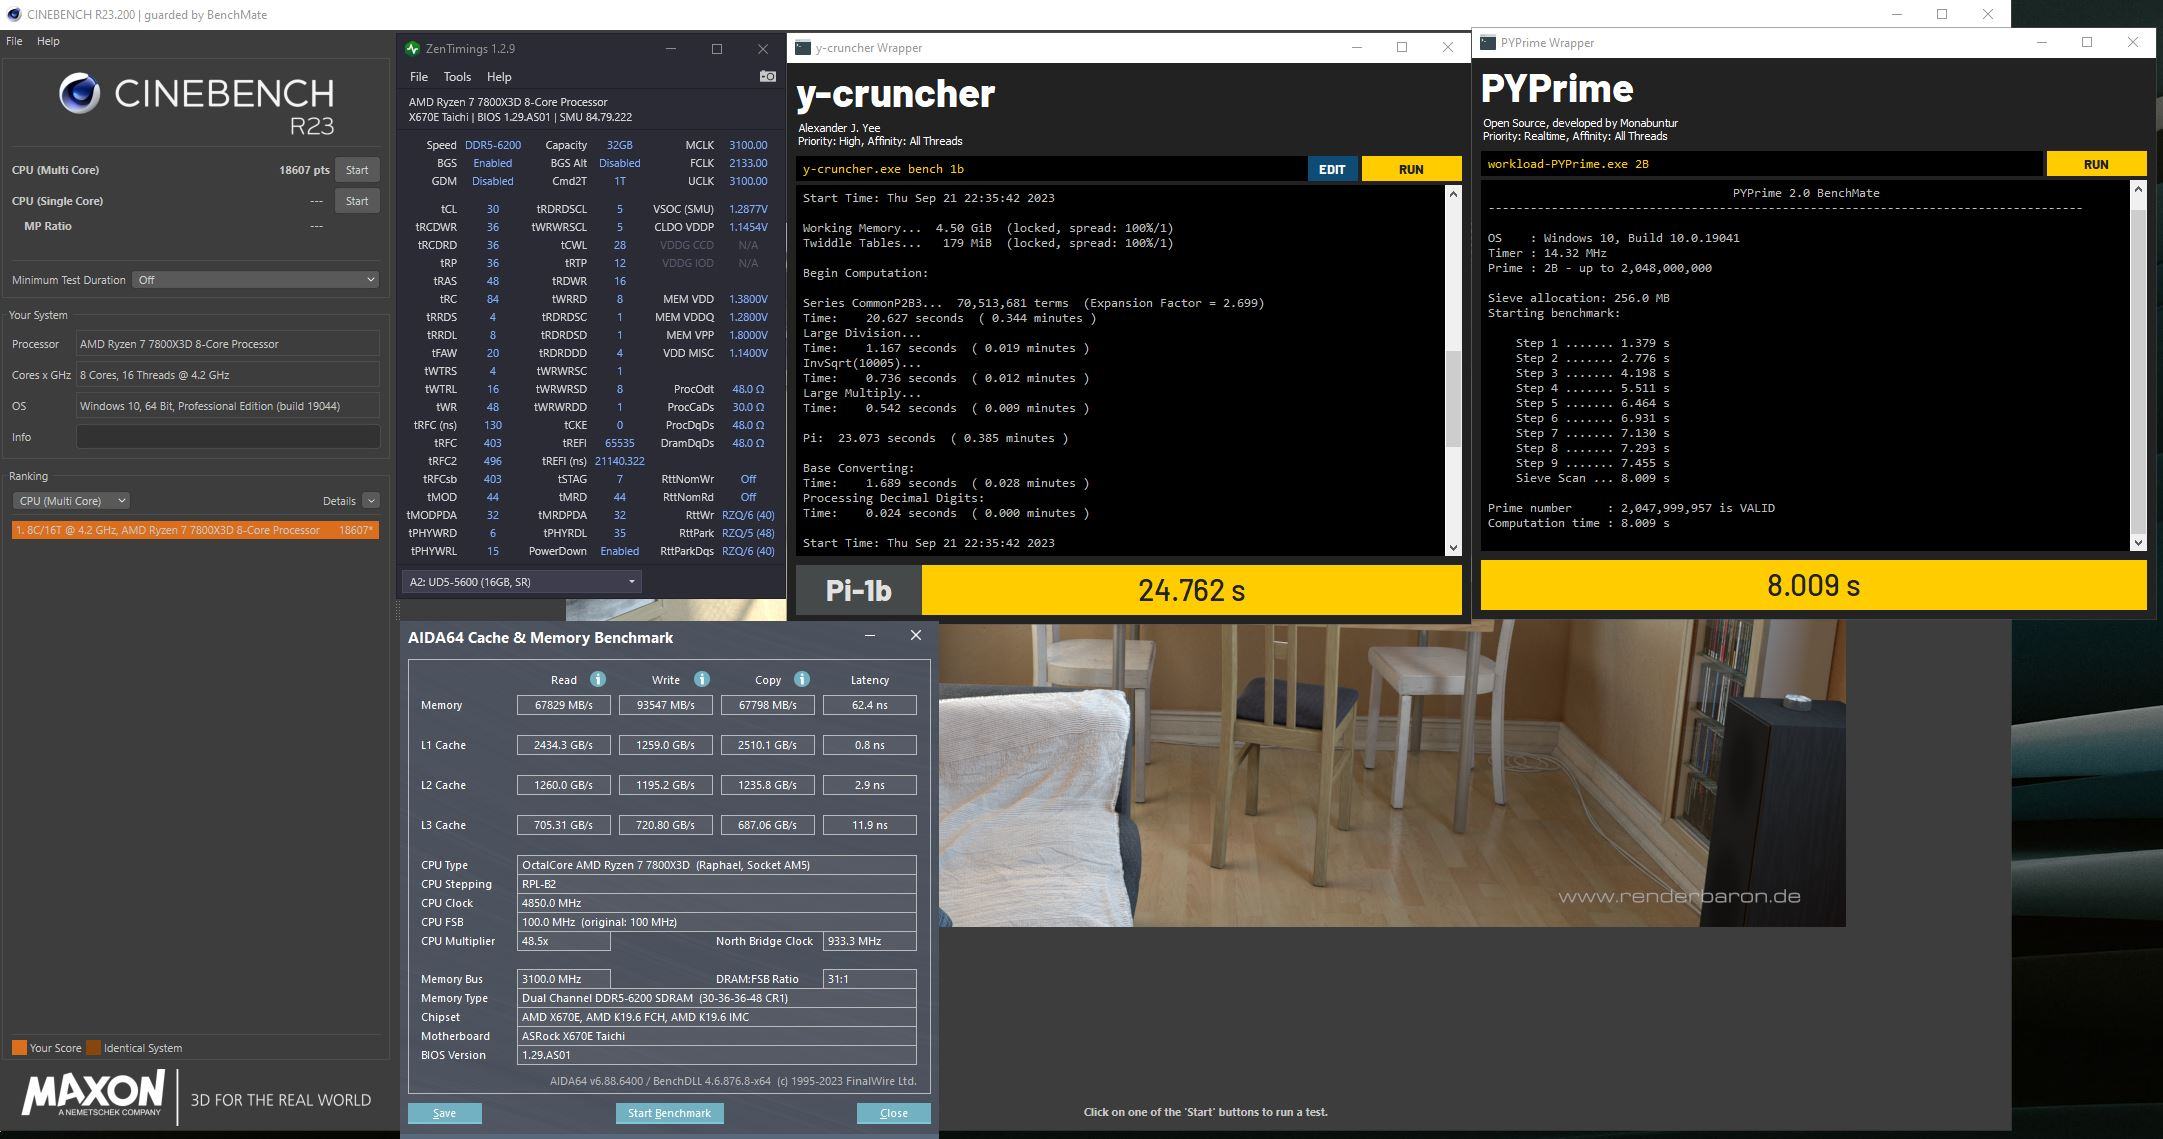2163x1139 pixels.
Task: Start the CPU Multi Core test
Action: pos(357,170)
